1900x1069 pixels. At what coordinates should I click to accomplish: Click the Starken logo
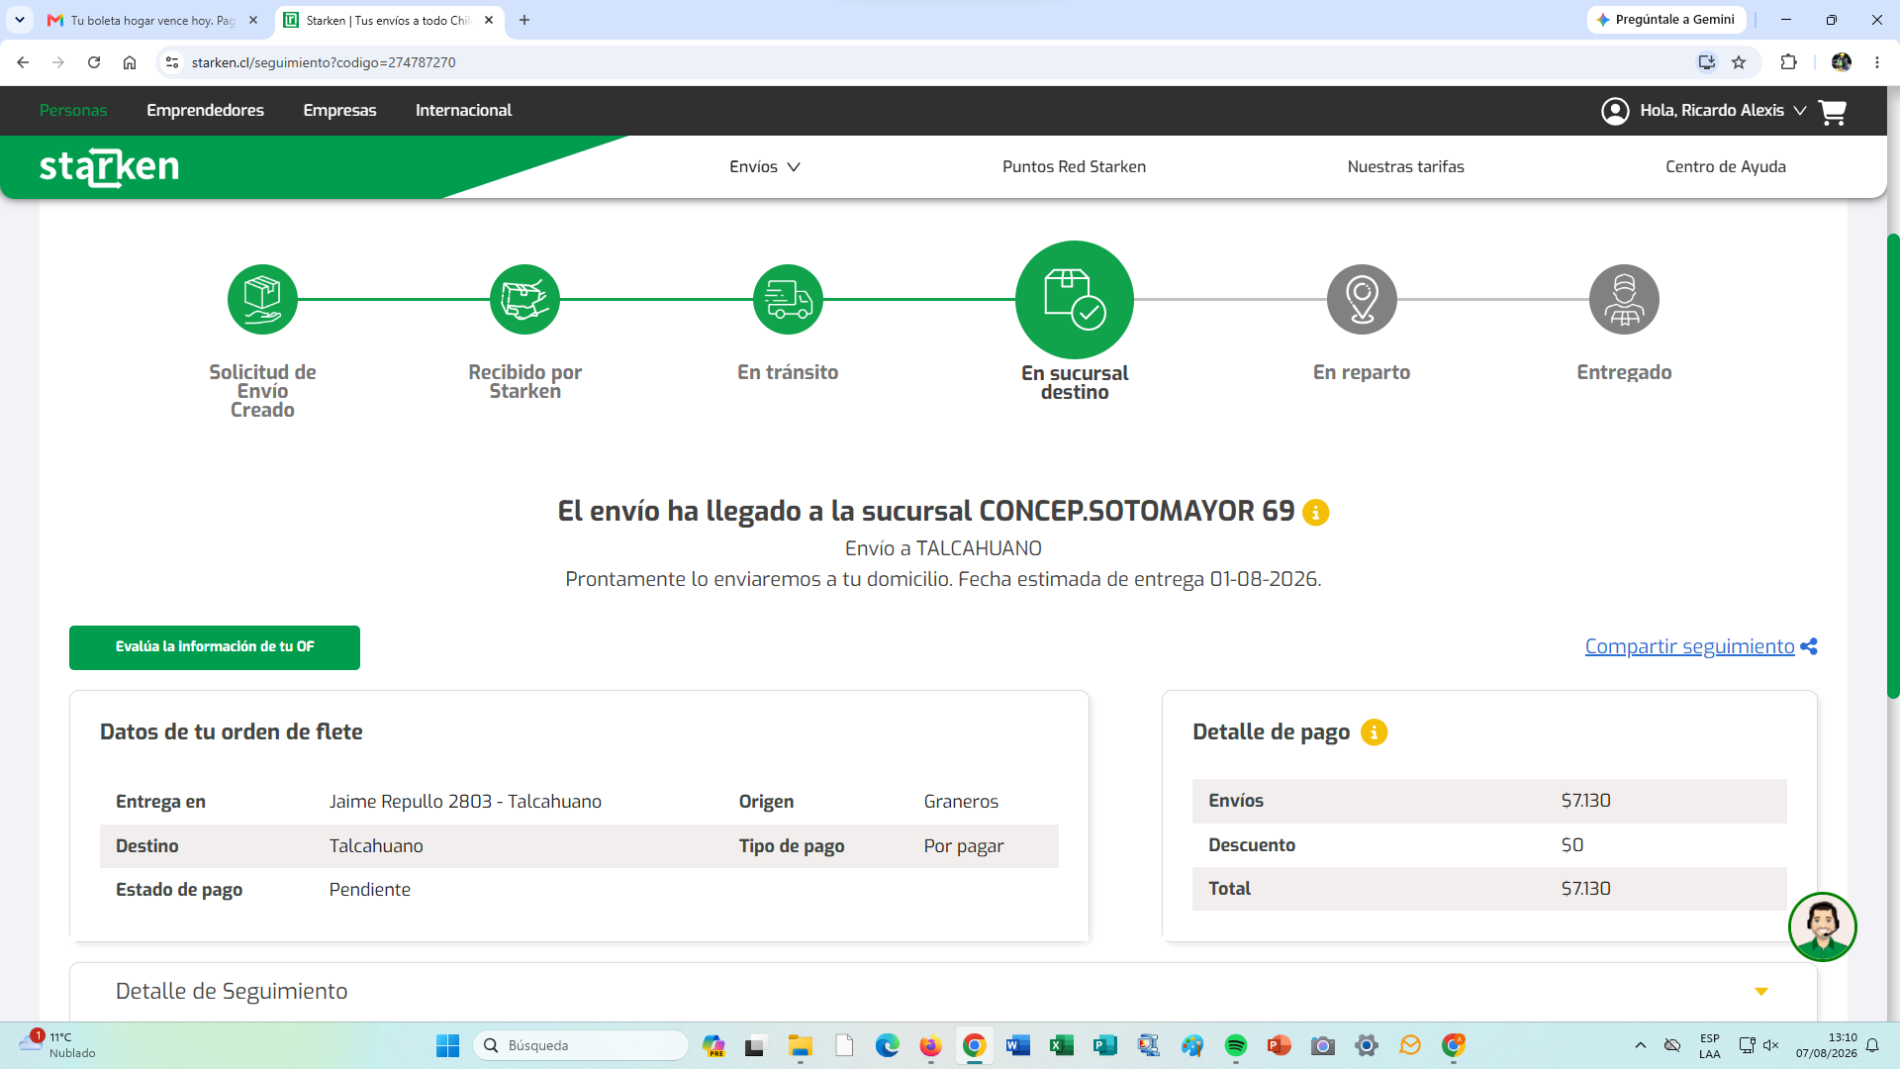tap(109, 167)
